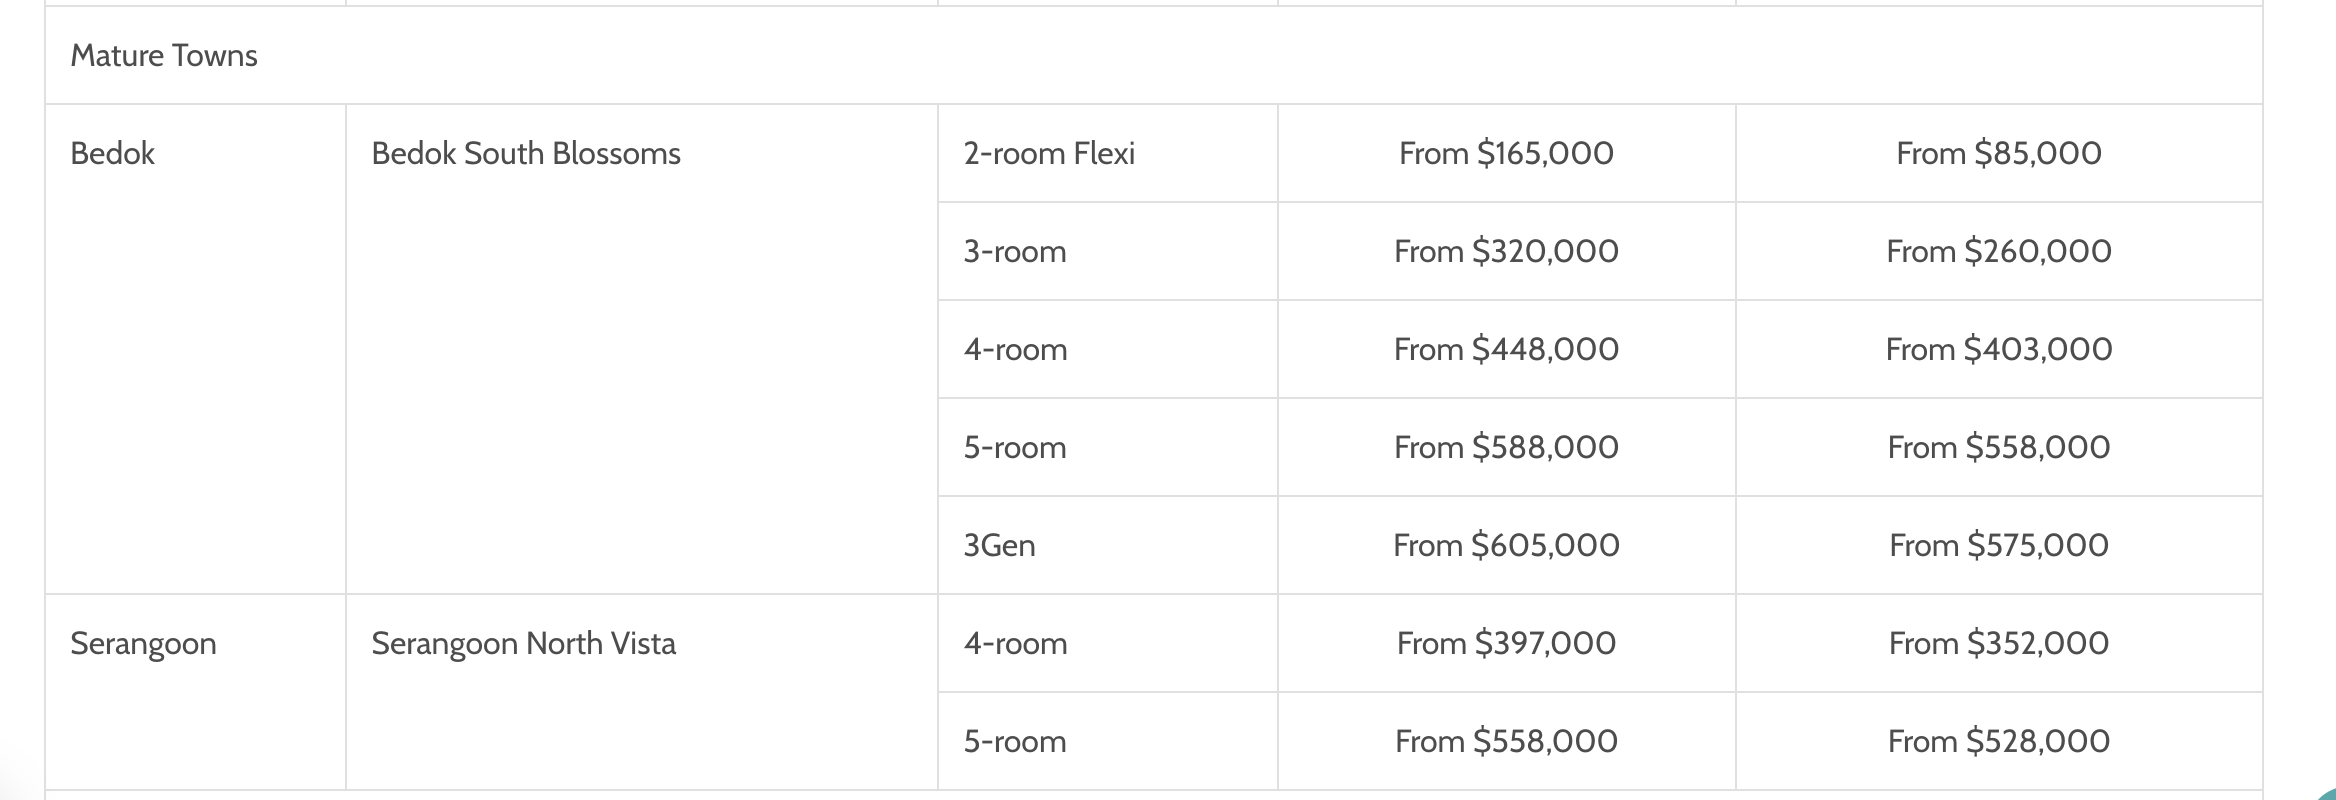2336x800 pixels.
Task: Click Serangoon North Vista project name
Action: 523,644
